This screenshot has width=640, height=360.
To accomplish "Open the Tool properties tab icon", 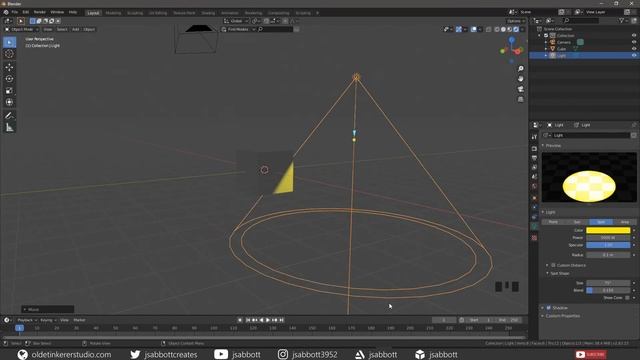I will [534, 137].
